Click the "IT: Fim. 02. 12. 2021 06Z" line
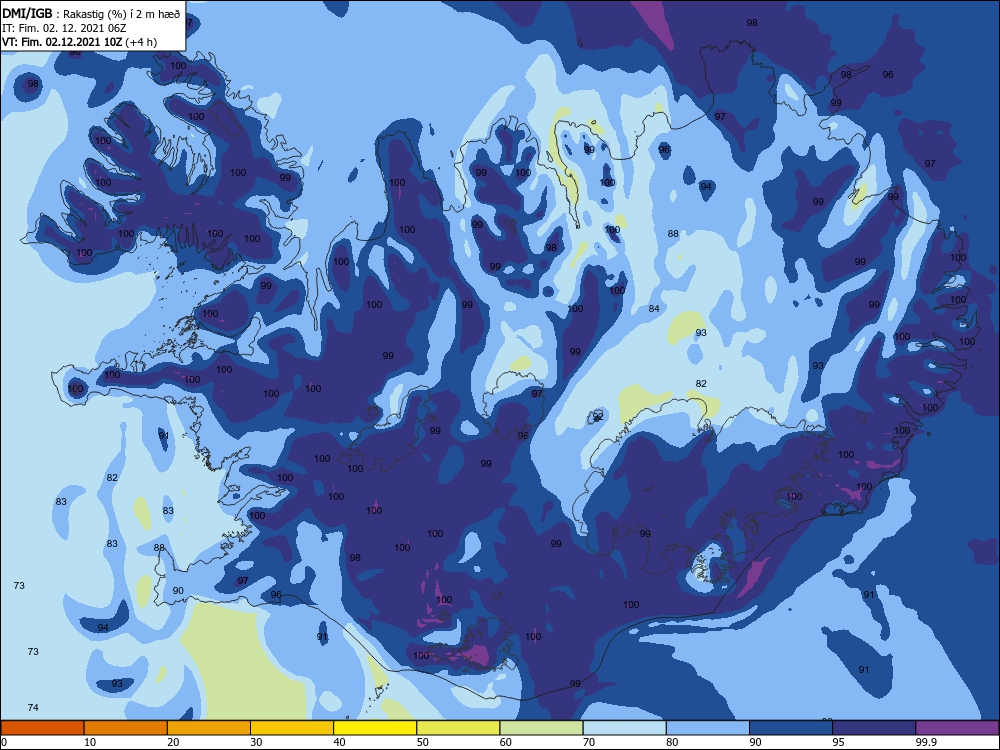The image size is (1000, 750). [x=64, y=29]
